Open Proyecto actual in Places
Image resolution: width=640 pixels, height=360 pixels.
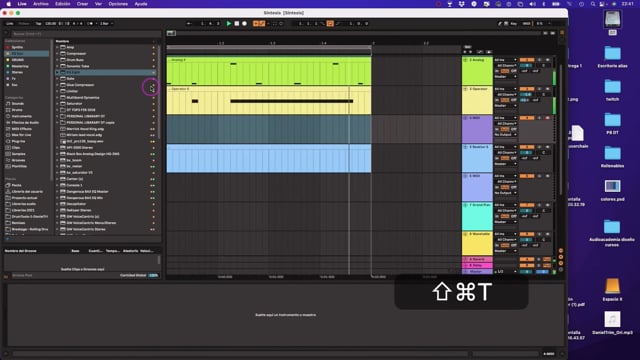tap(24, 198)
